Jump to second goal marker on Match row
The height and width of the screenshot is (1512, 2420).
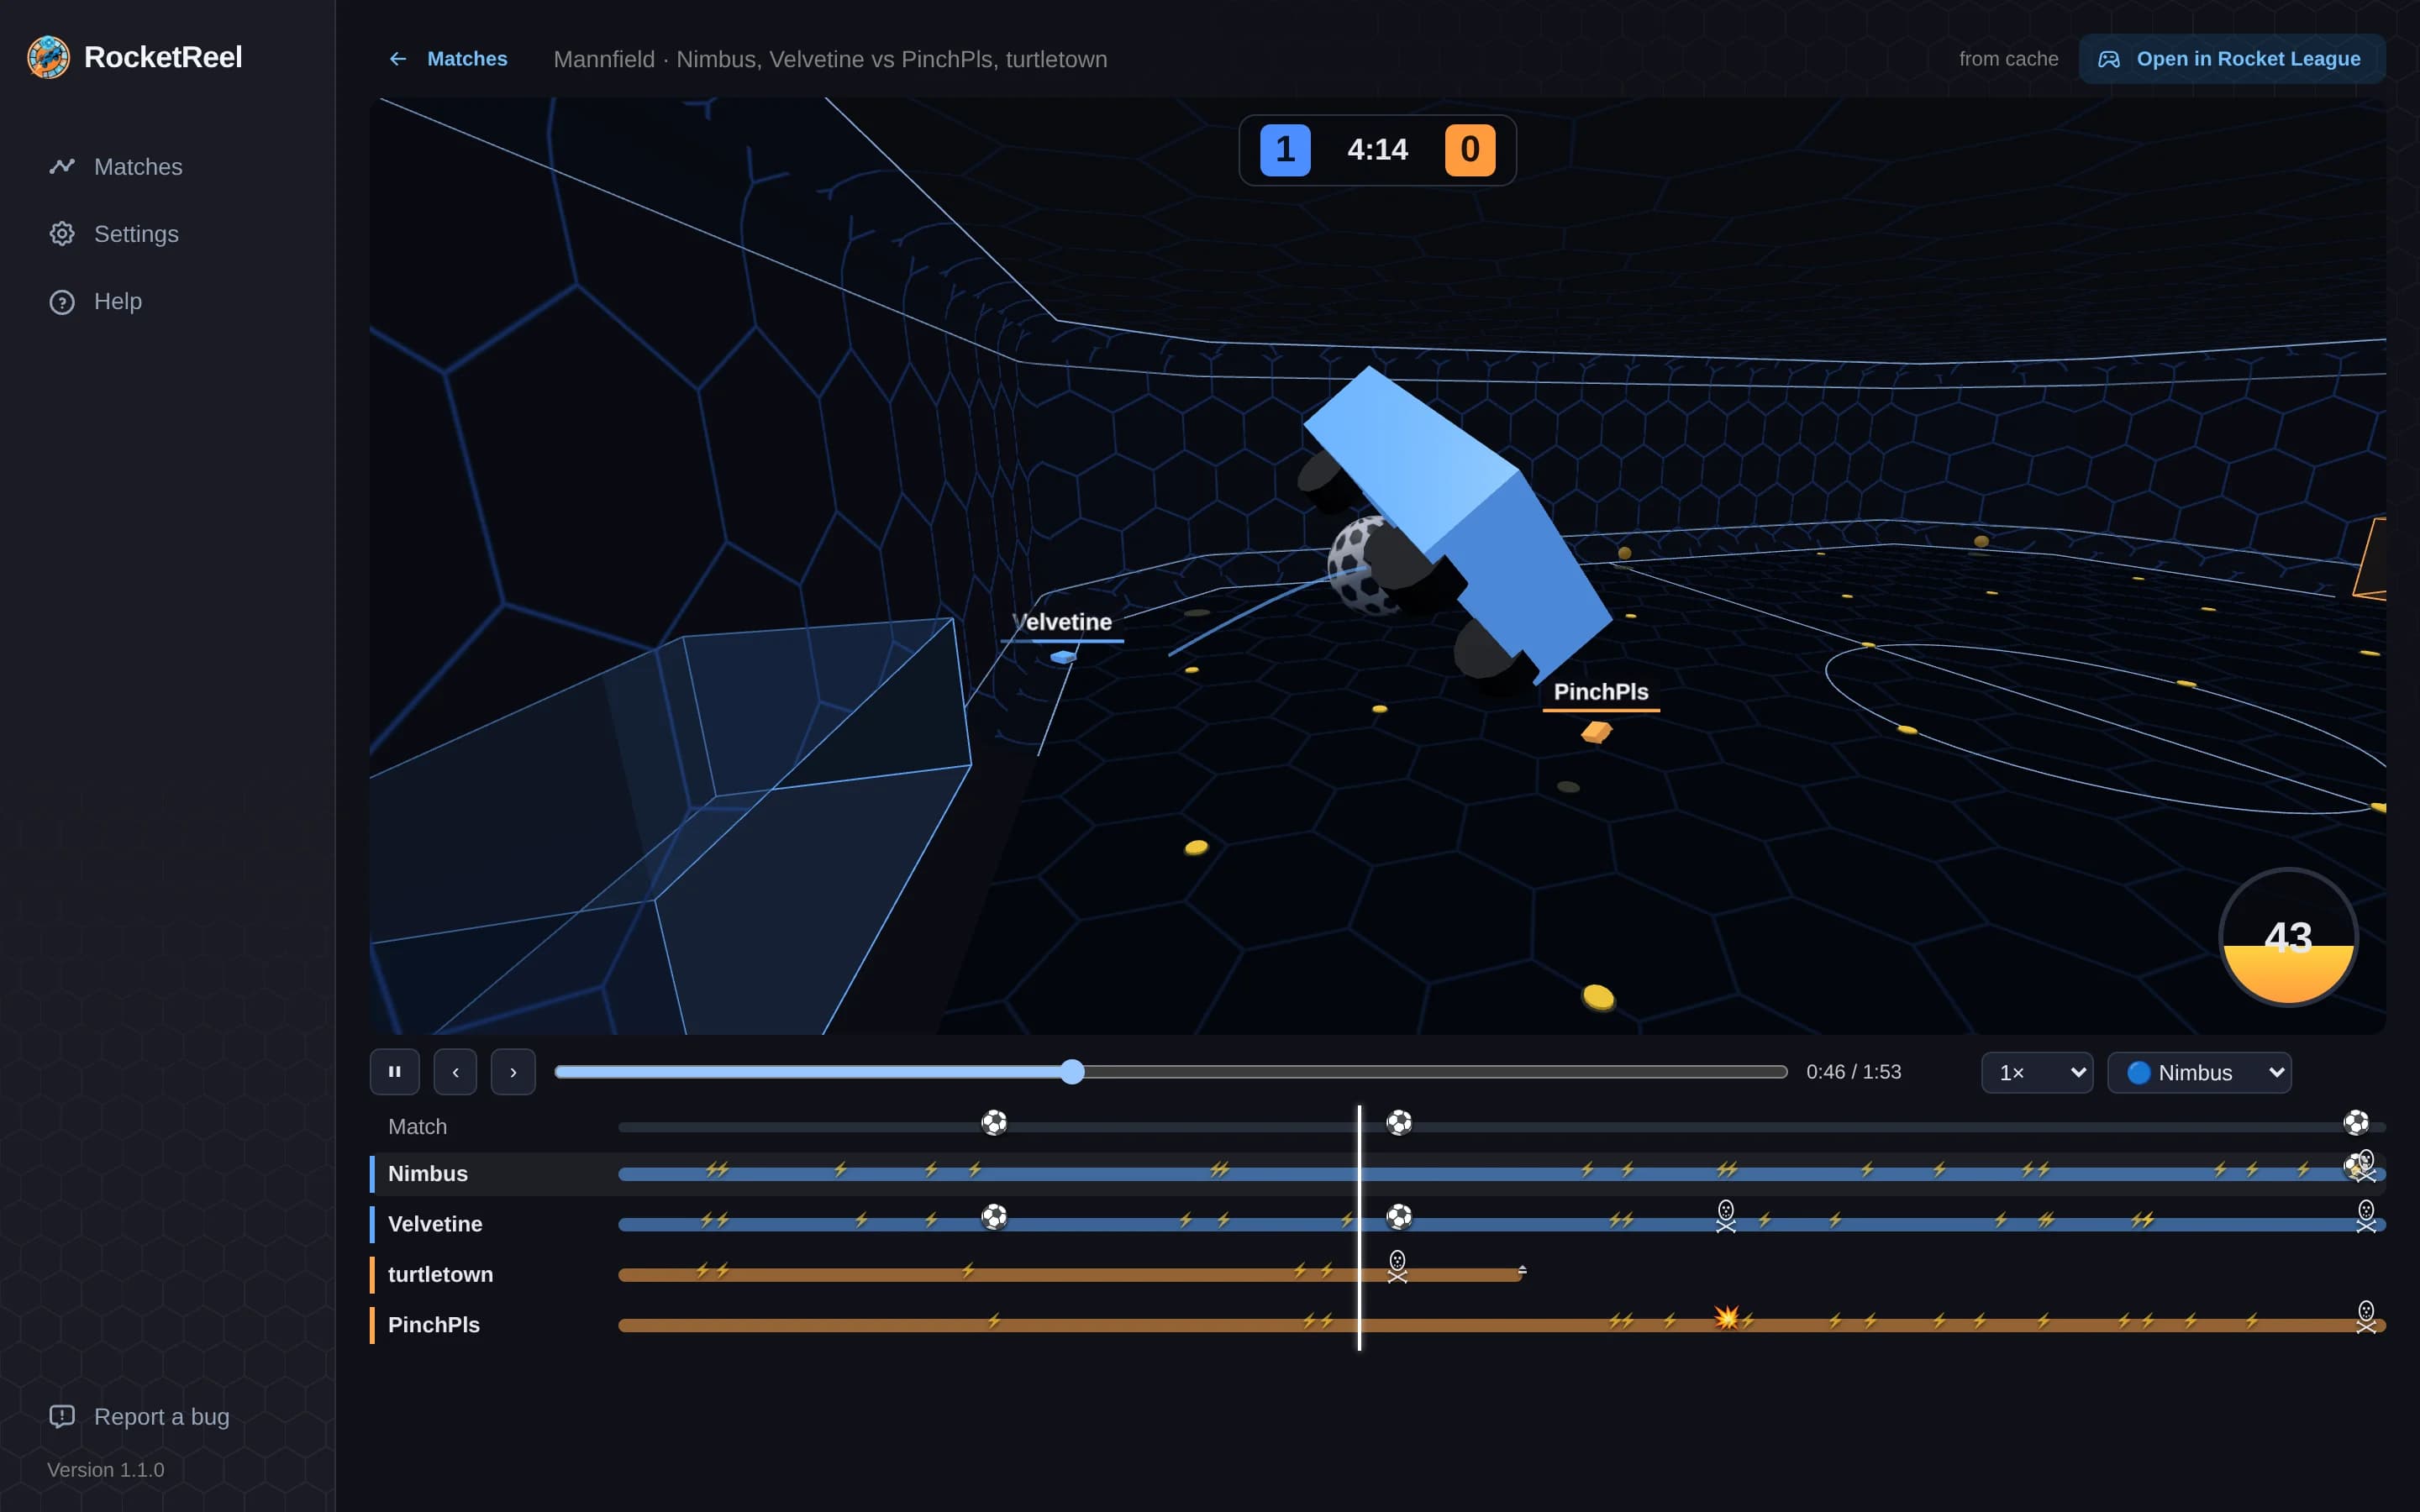1399,1122
